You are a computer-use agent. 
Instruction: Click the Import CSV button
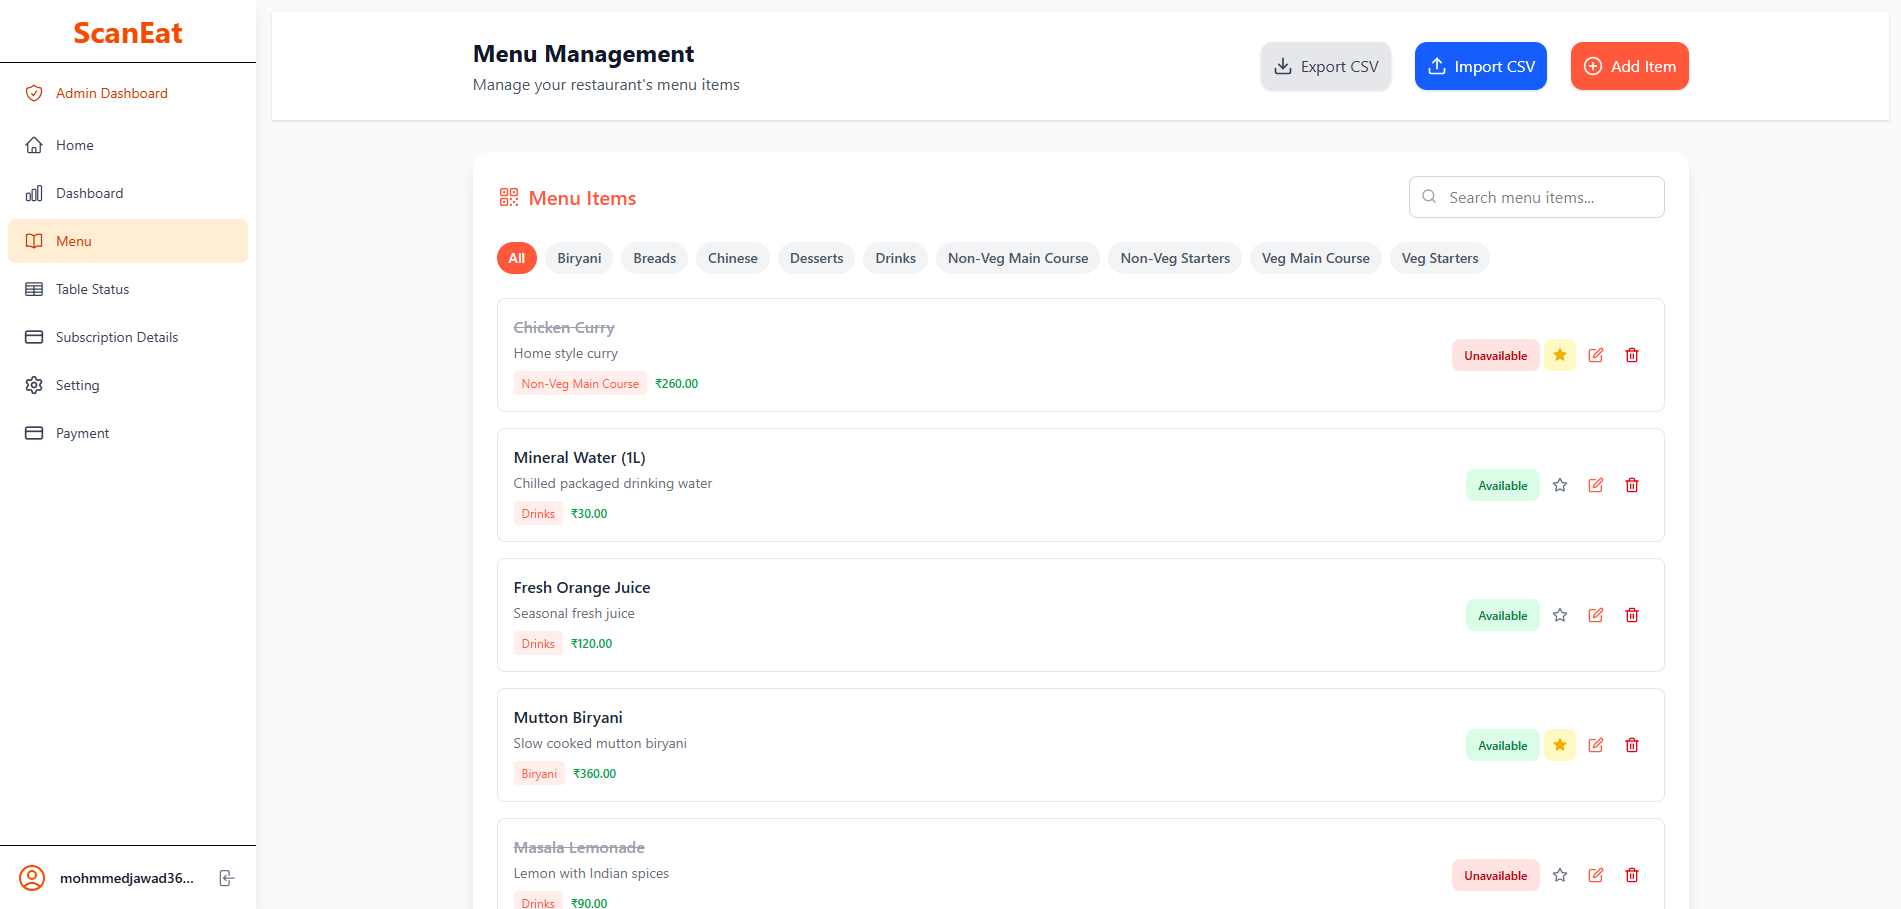click(x=1481, y=66)
